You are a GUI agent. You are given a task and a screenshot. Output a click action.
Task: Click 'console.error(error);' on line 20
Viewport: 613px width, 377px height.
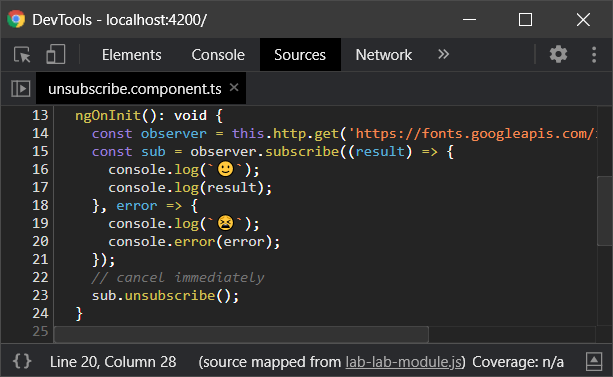194,242
